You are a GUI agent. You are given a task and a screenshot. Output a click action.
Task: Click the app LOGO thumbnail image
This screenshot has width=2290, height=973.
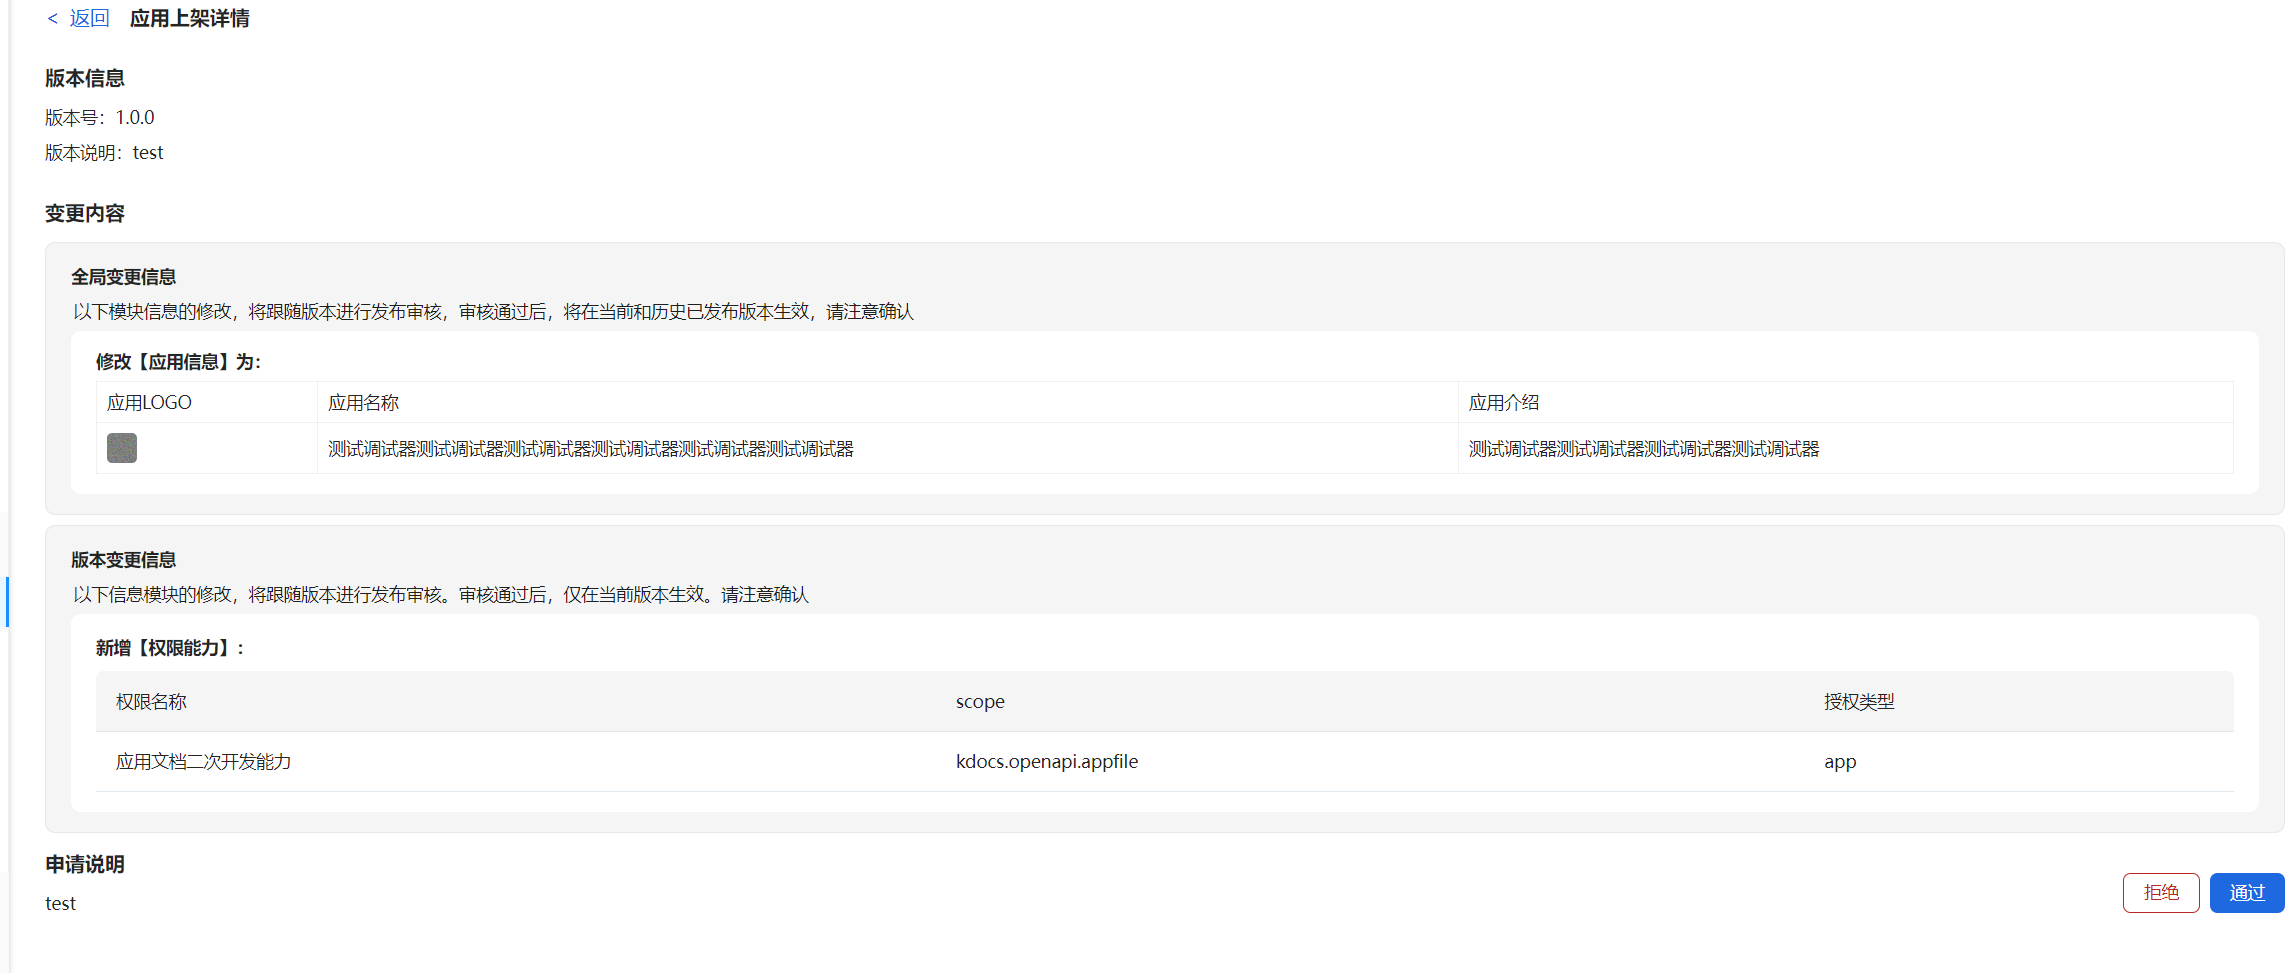(x=122, y=448)
